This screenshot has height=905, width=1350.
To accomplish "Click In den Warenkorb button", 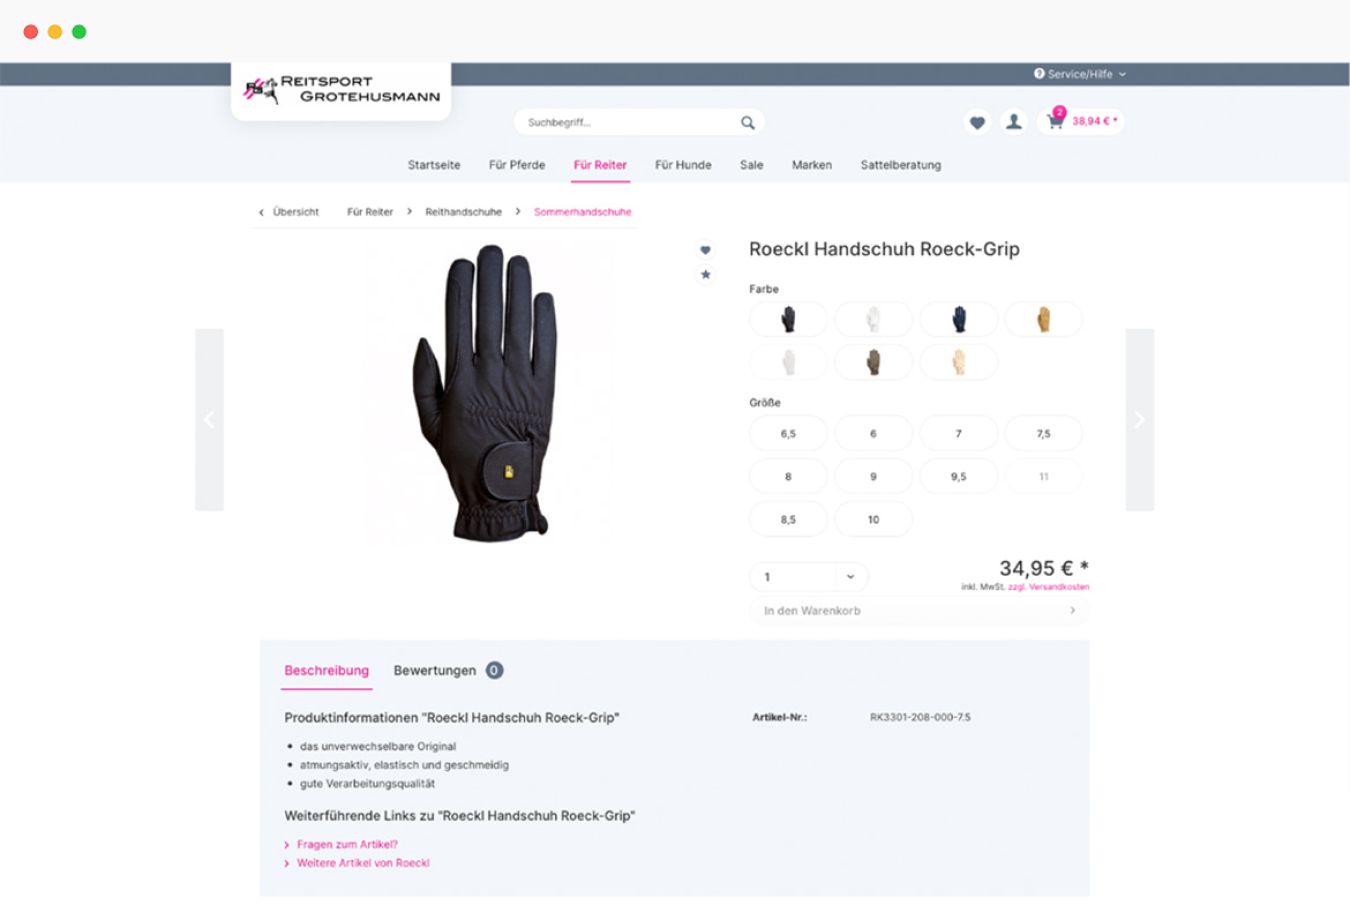I will [x=919, y=611].
